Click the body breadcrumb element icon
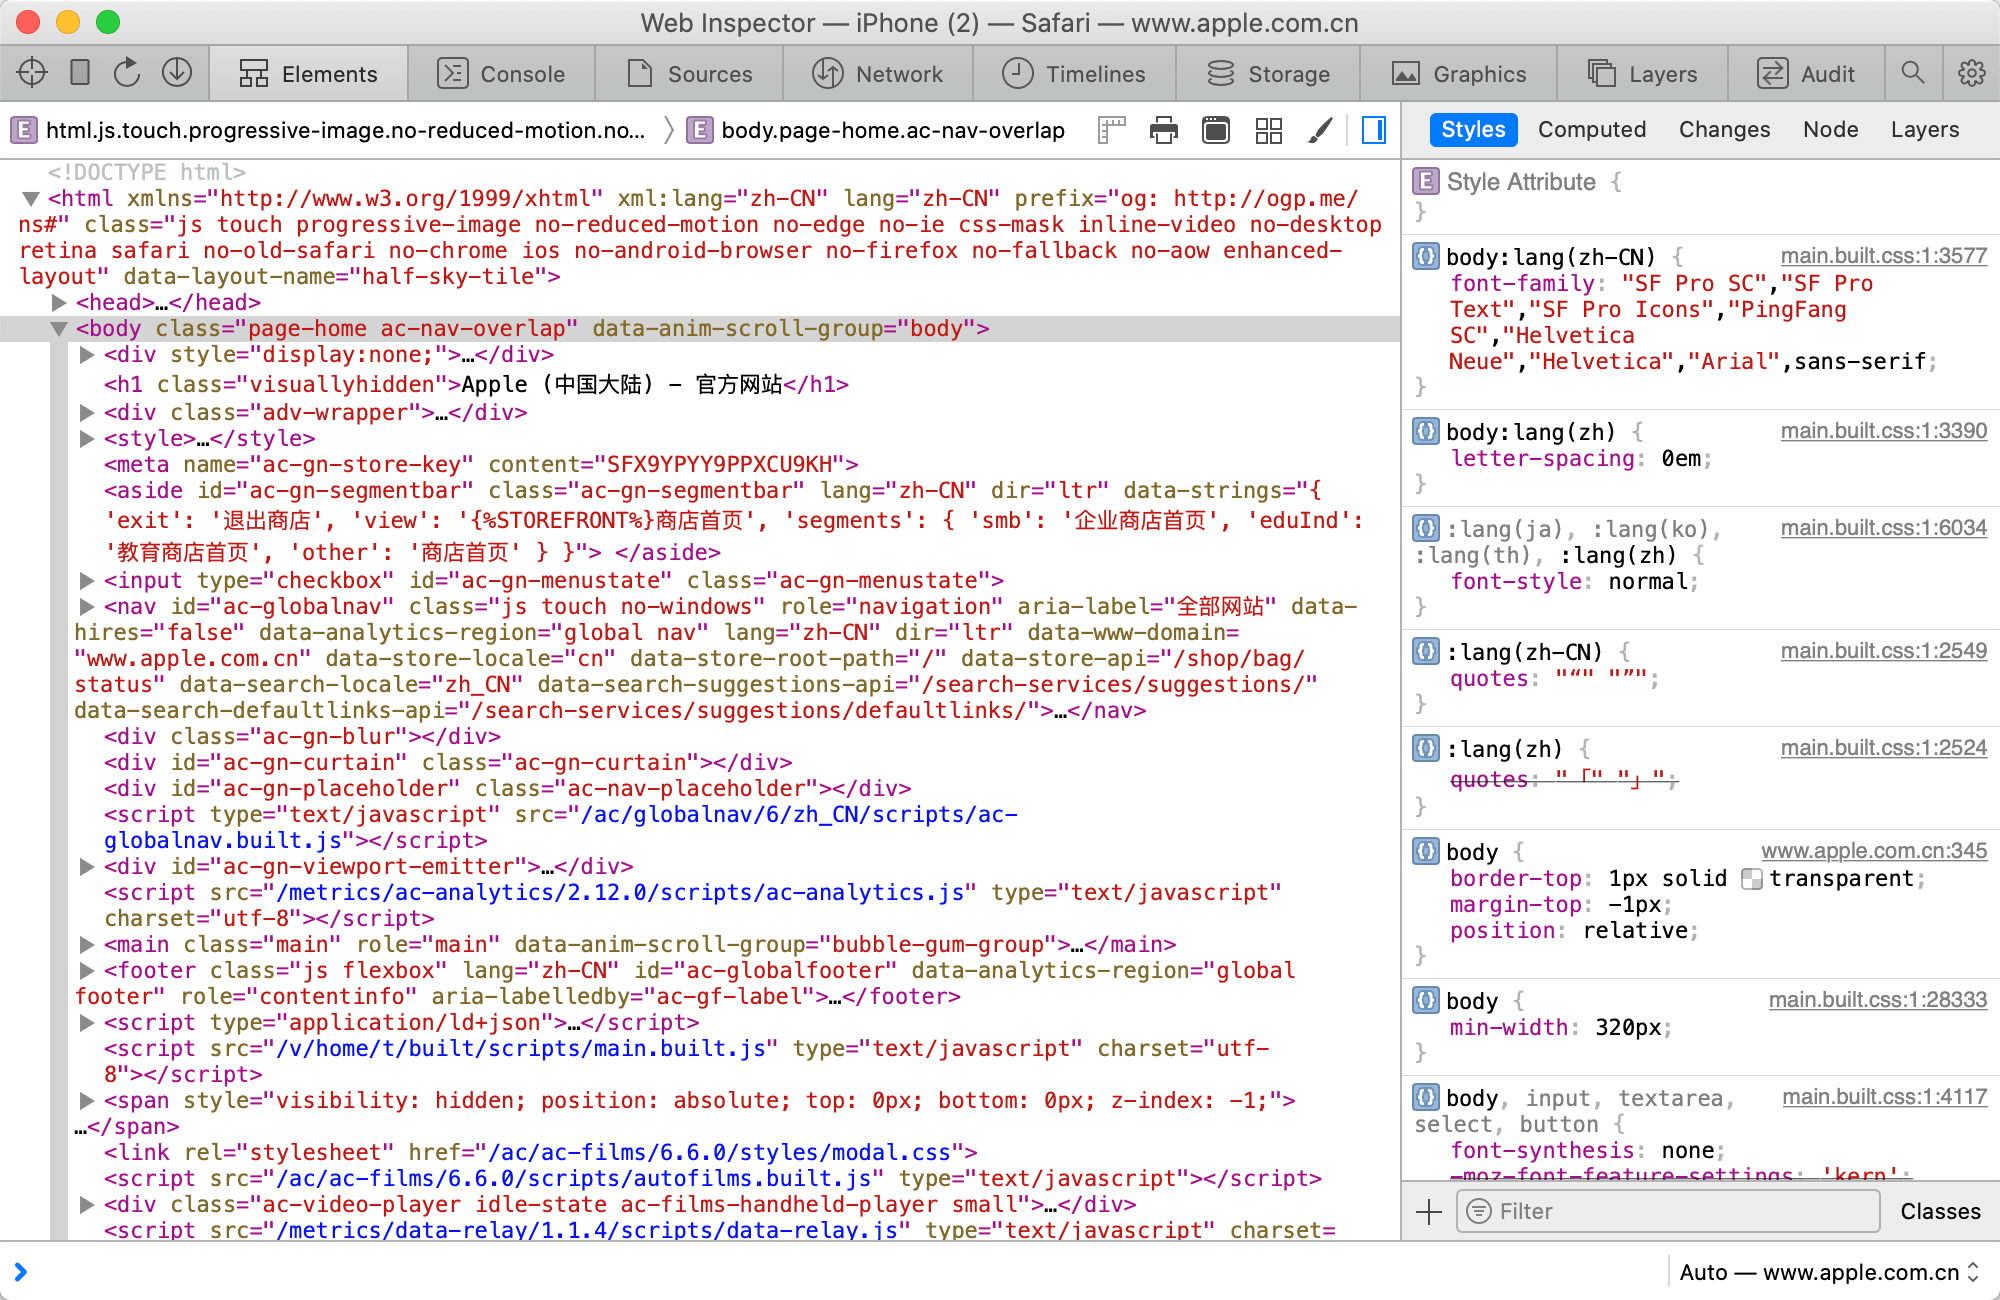The image size is (2000, 1300). click(x=700, y=130)
